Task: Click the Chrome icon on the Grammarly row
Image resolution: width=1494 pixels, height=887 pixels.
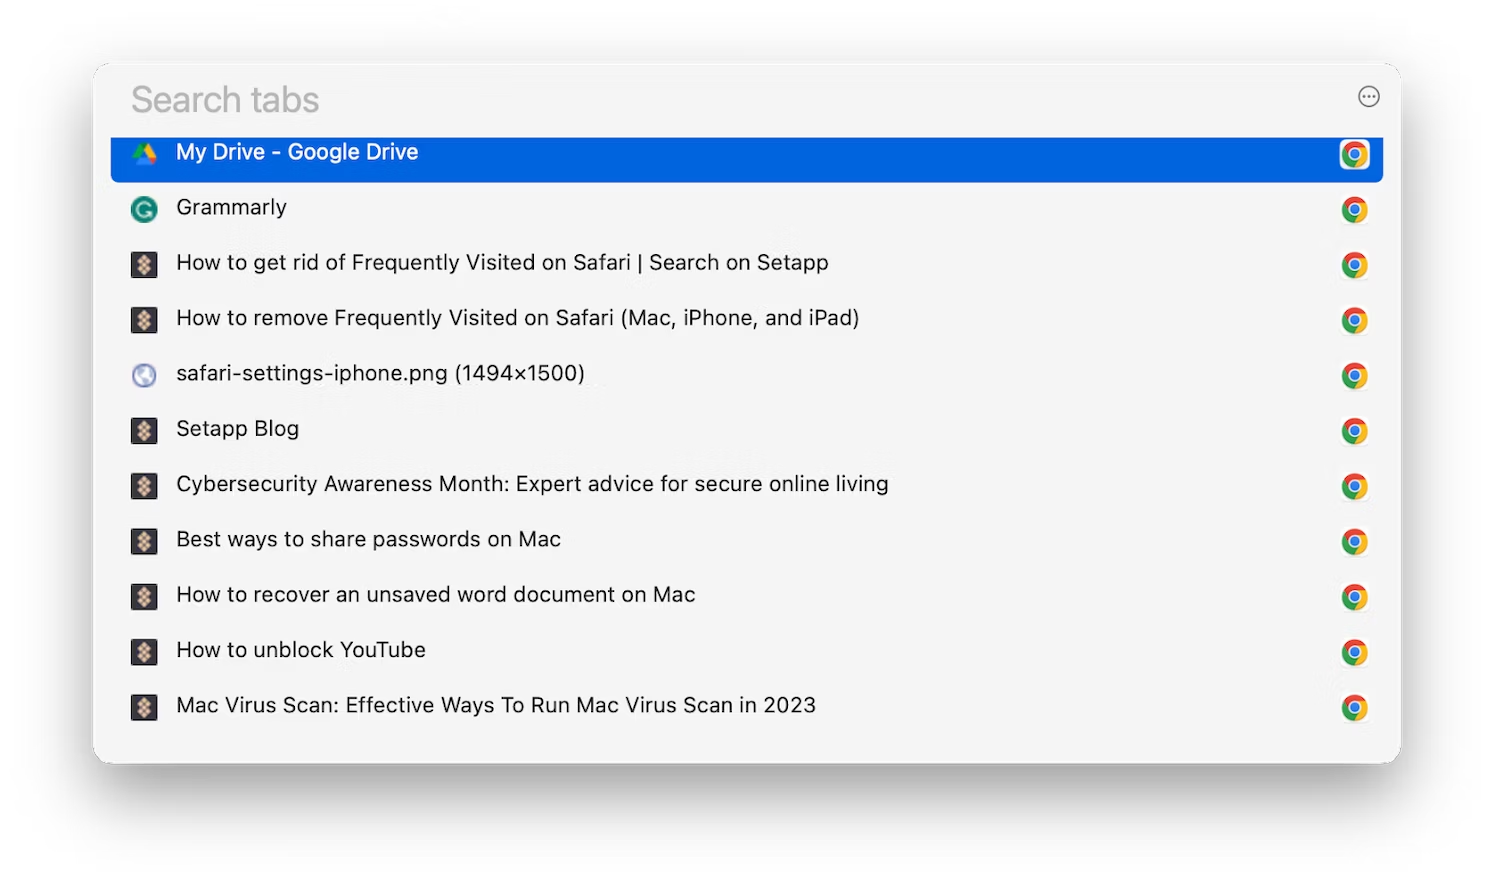Action: pyautogui.click(x=1355, y=209)
